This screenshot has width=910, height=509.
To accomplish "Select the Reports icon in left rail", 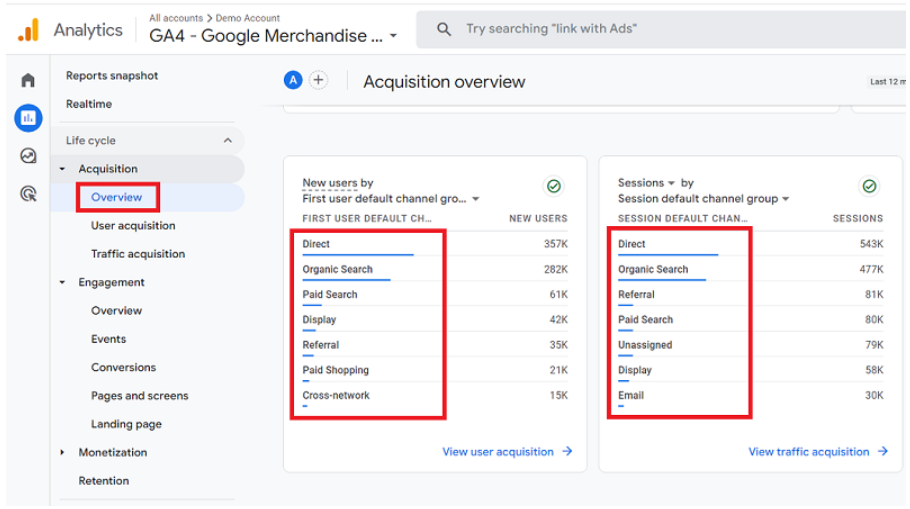I will coord(28,118).
